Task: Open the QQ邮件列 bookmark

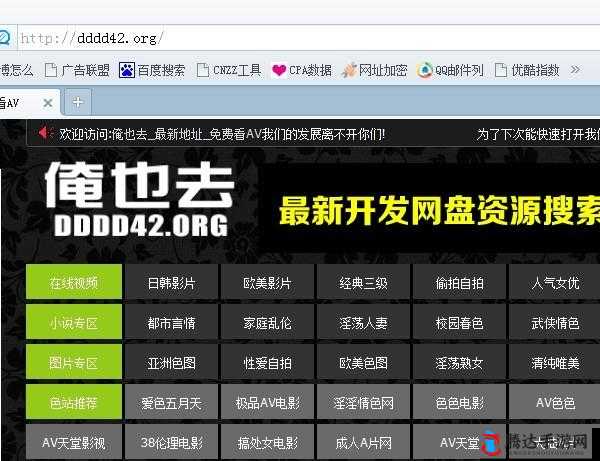Action: (450, 70)
